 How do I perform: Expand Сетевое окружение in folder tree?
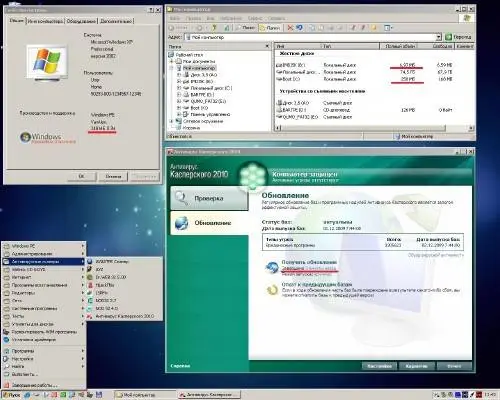[172, 121]
